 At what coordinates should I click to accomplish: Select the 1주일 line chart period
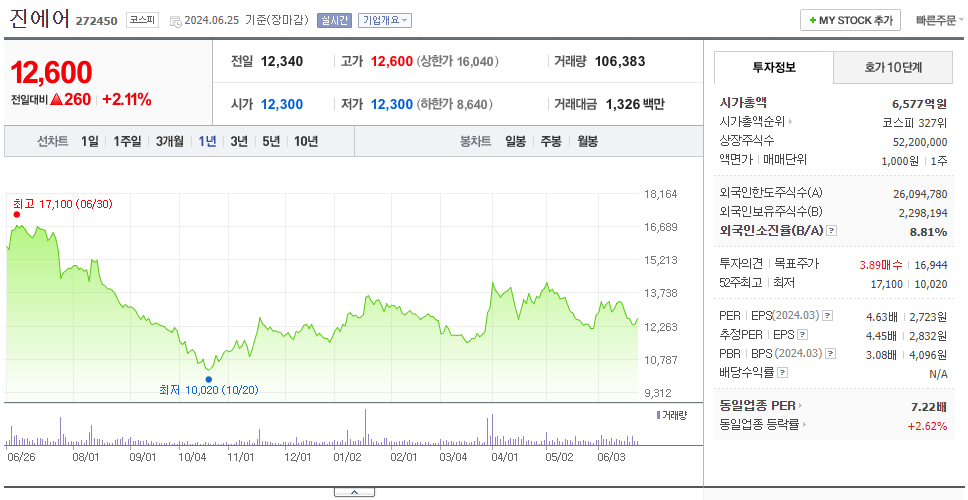(x=127, y=141)
